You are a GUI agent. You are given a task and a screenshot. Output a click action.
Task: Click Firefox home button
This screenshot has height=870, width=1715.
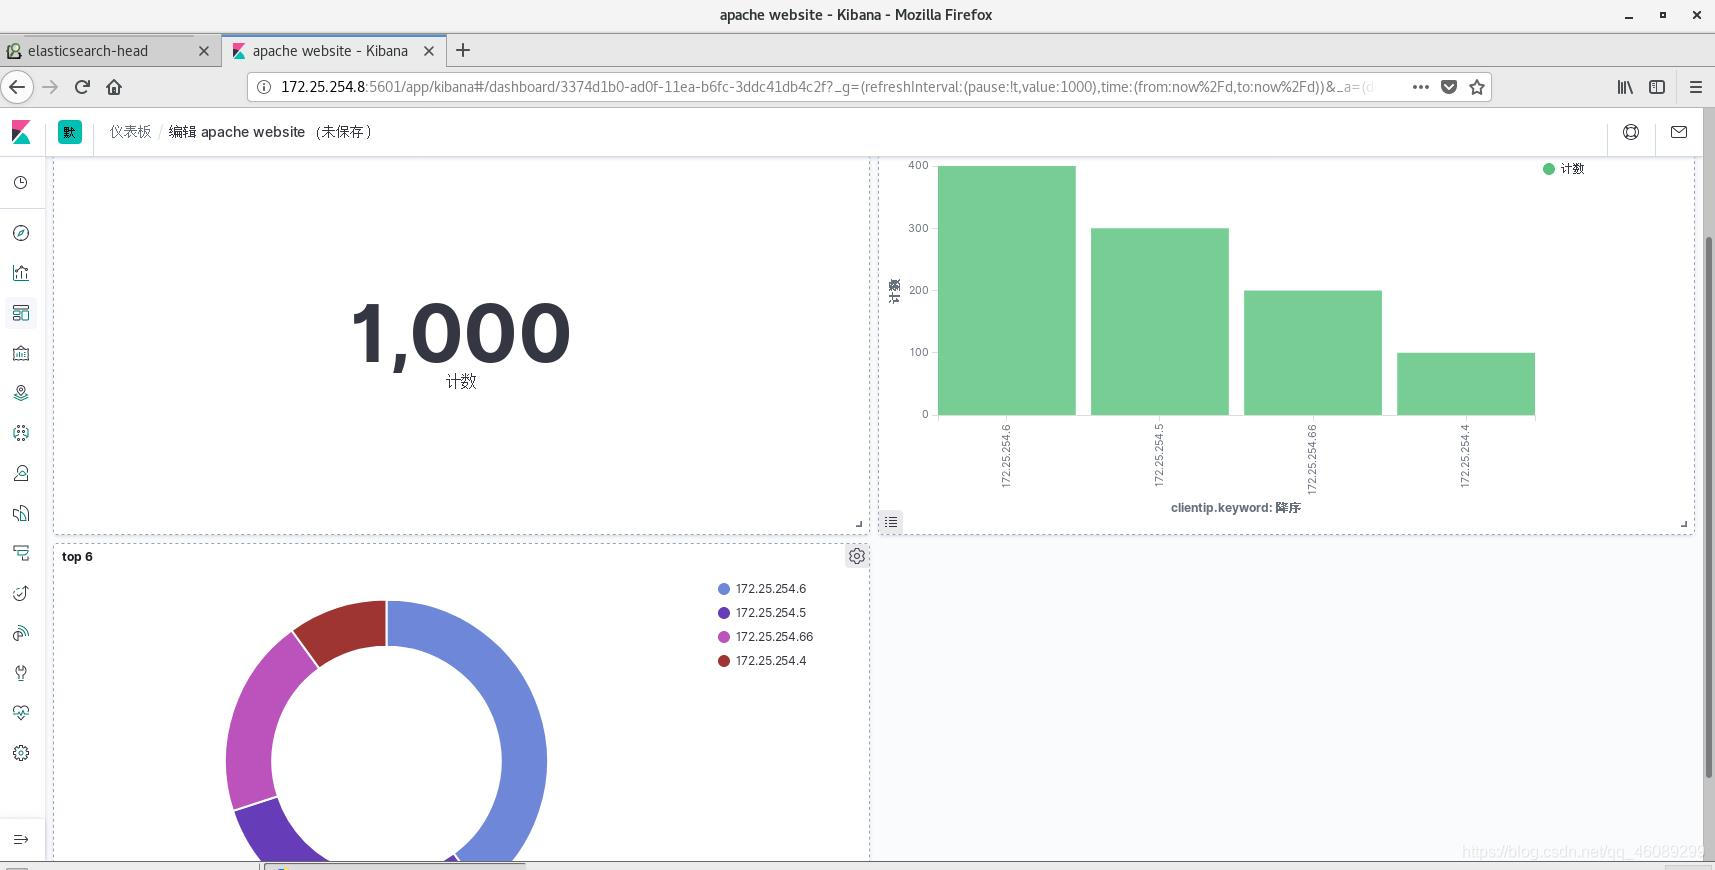pyautogui.click(x=114, y=87)
